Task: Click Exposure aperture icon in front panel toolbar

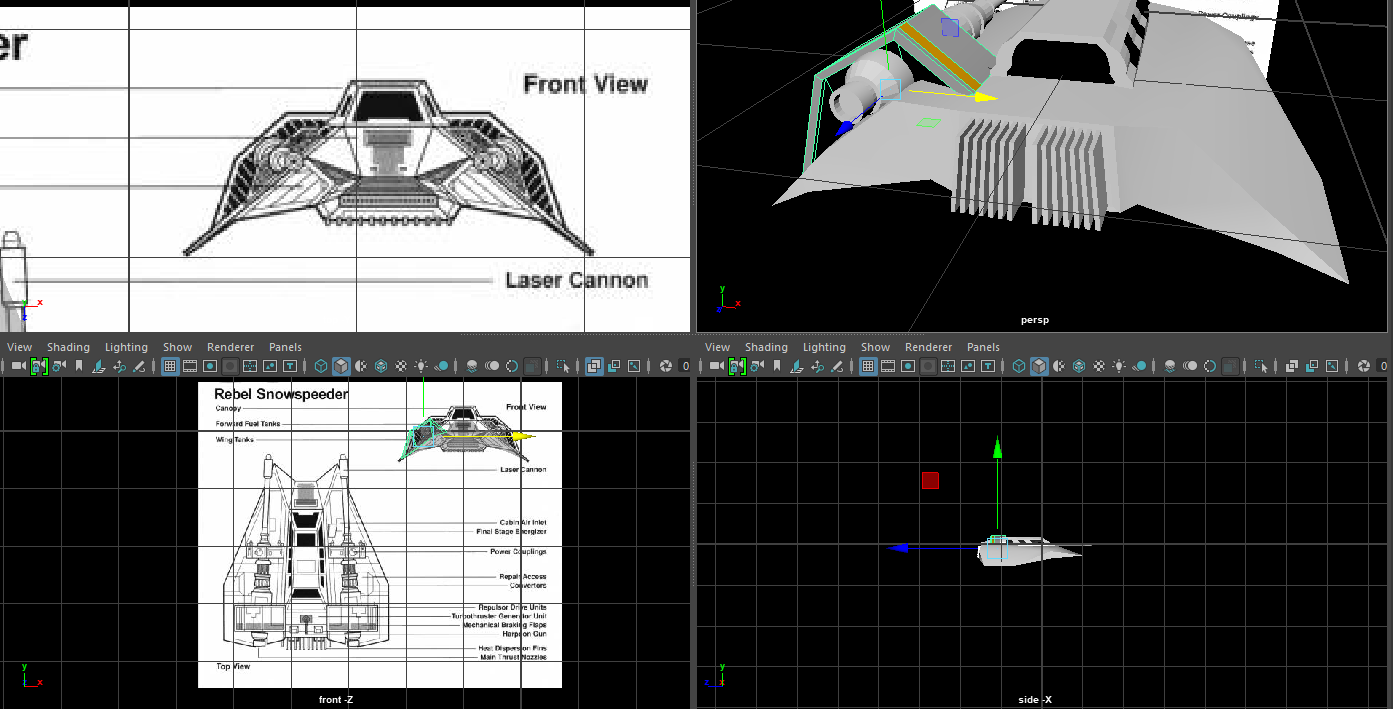Action: [665, 366]
